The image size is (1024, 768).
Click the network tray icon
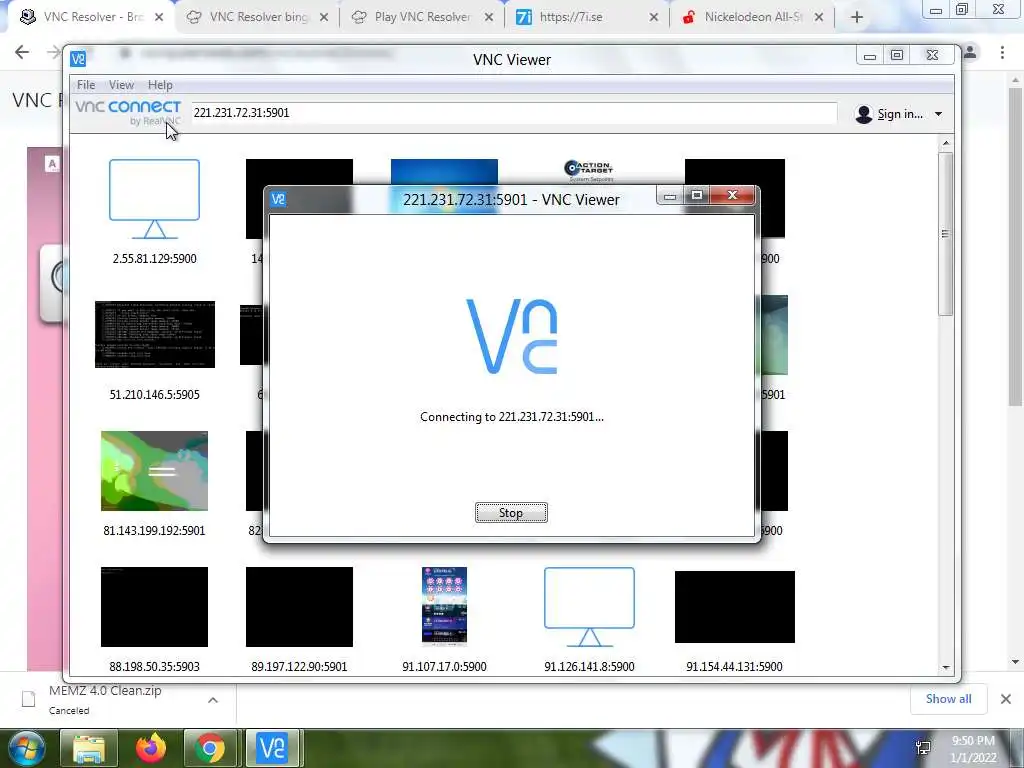tap(923, 748)
